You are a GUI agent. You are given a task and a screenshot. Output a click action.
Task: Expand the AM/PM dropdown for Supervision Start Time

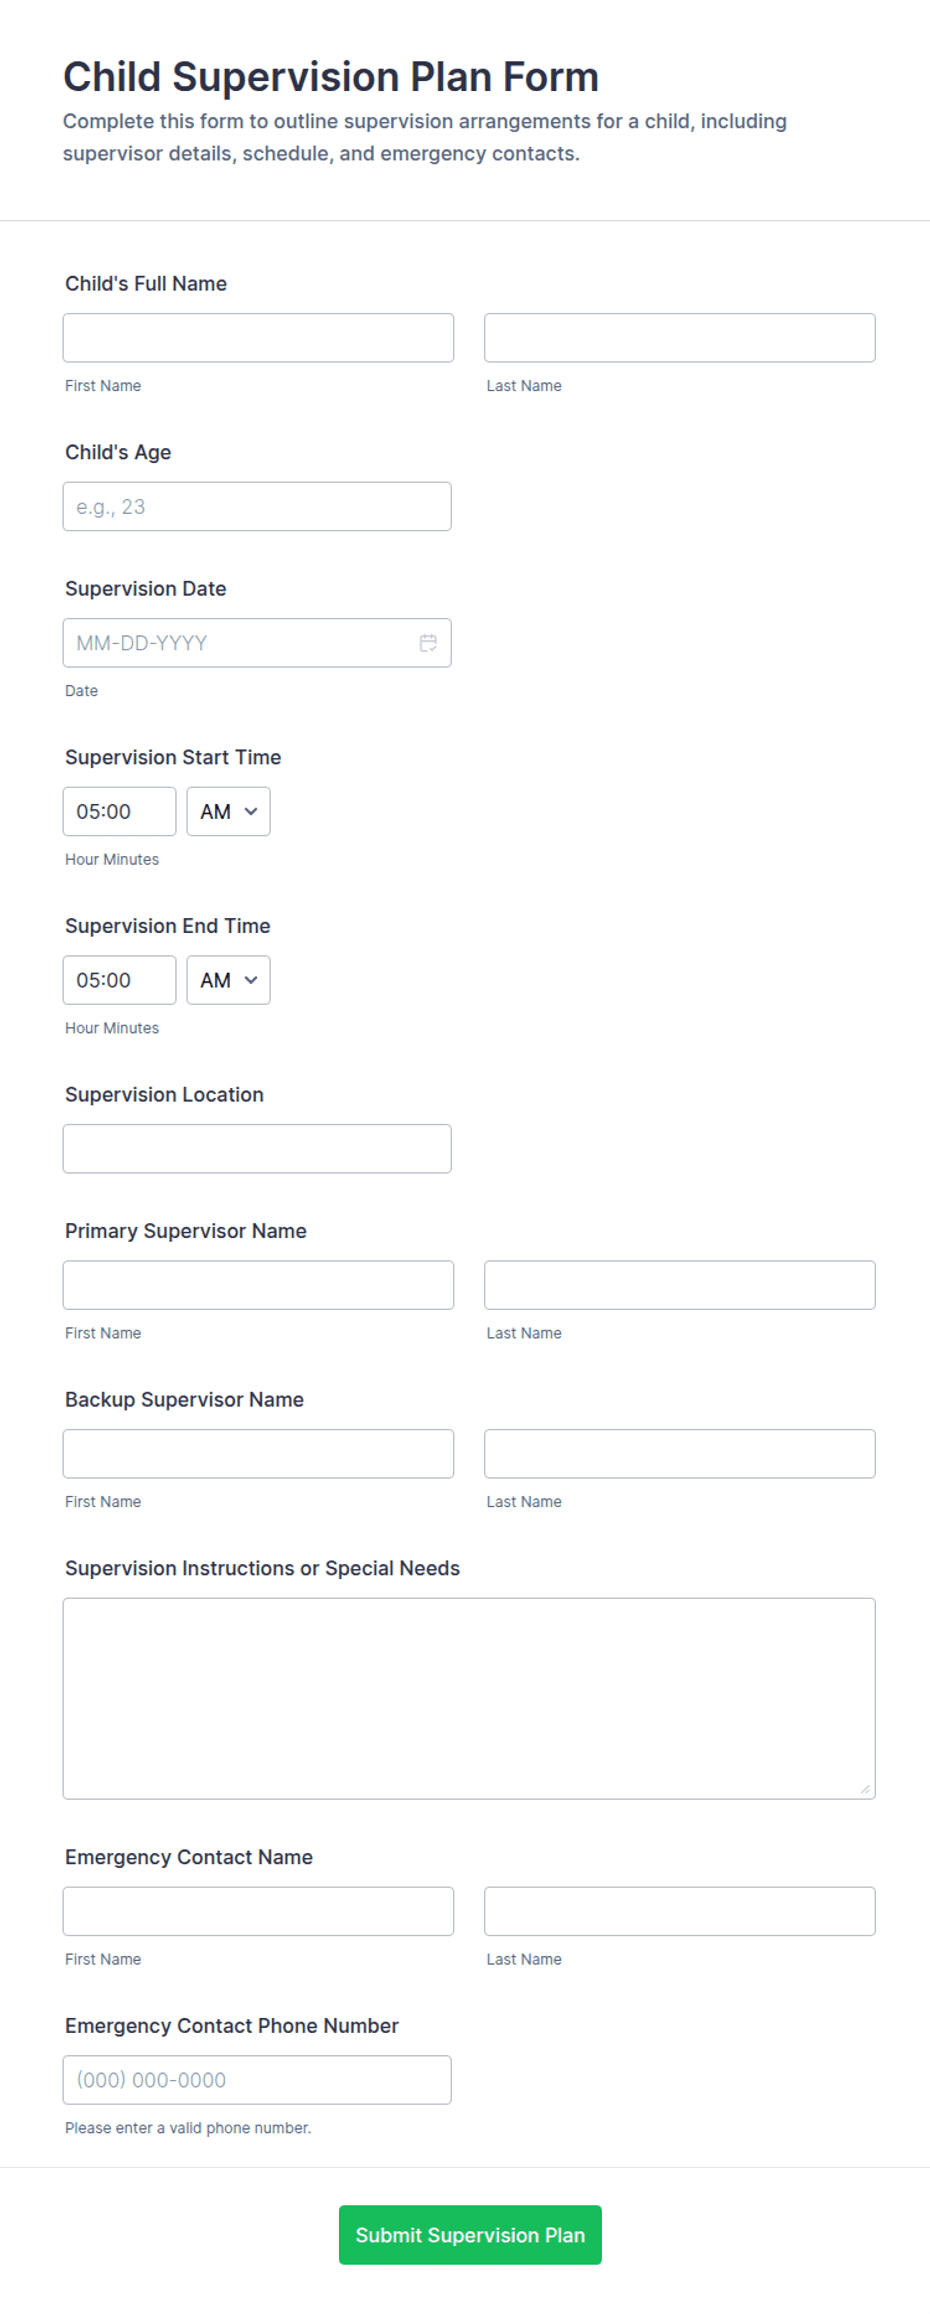click(x=228, y=811)
